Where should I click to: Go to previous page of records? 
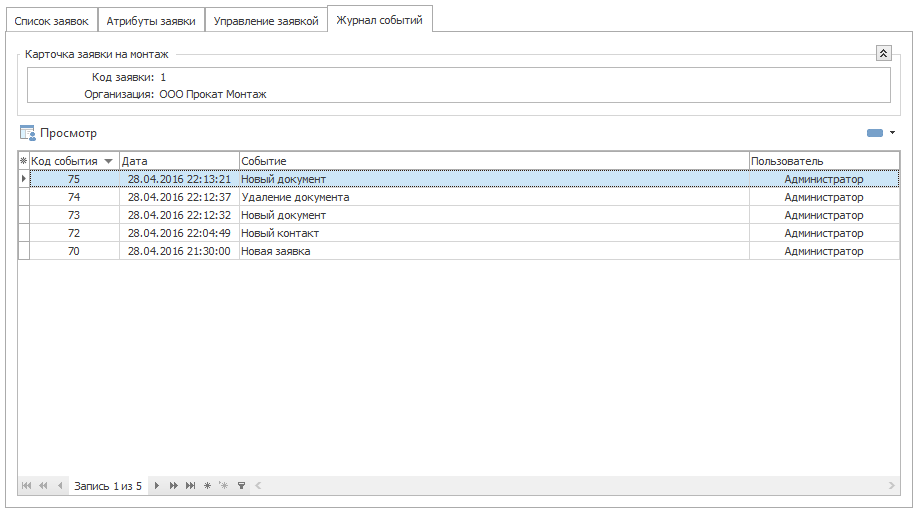coord(43,486)
